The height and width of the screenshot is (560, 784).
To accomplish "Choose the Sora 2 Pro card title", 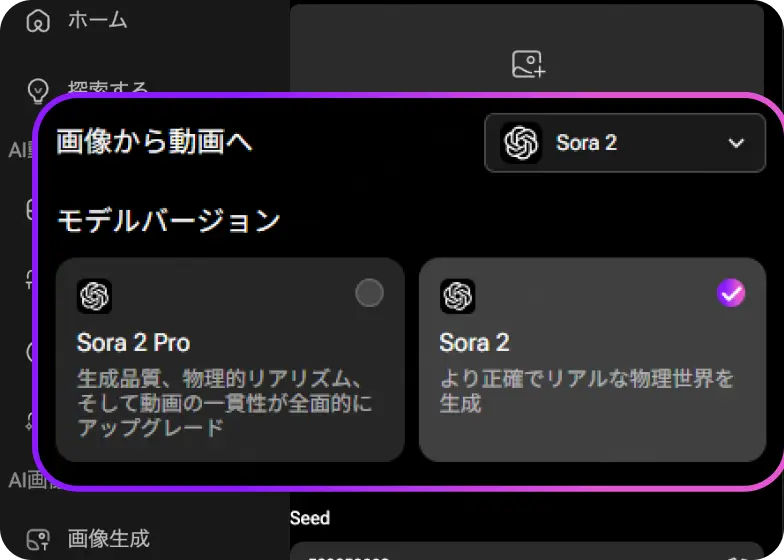I will (x=133, y=343).
